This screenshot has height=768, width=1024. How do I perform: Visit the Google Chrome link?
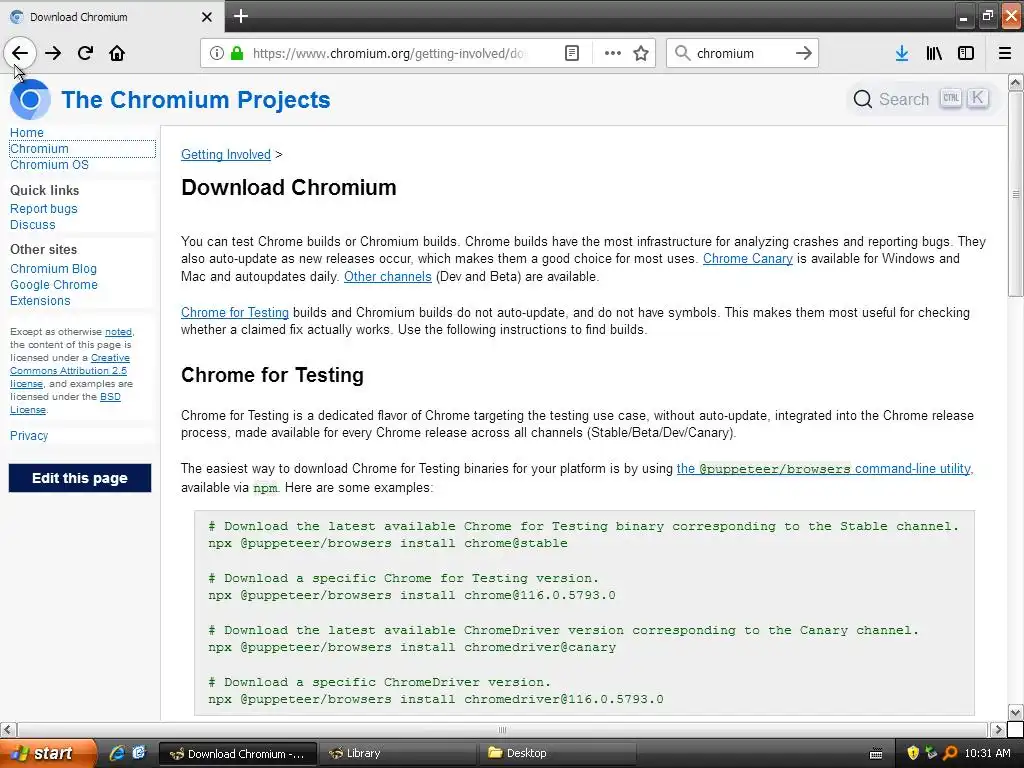coord(54,285)
